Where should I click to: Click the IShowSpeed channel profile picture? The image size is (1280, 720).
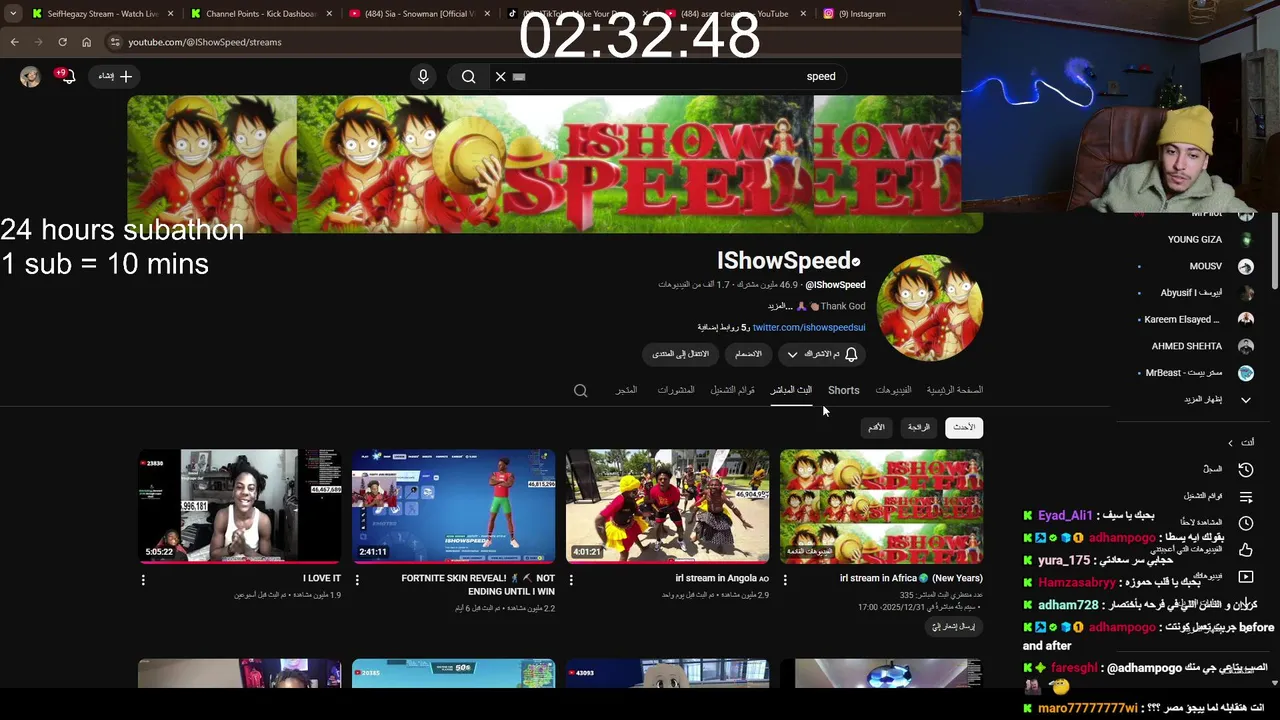pos(930,307)
